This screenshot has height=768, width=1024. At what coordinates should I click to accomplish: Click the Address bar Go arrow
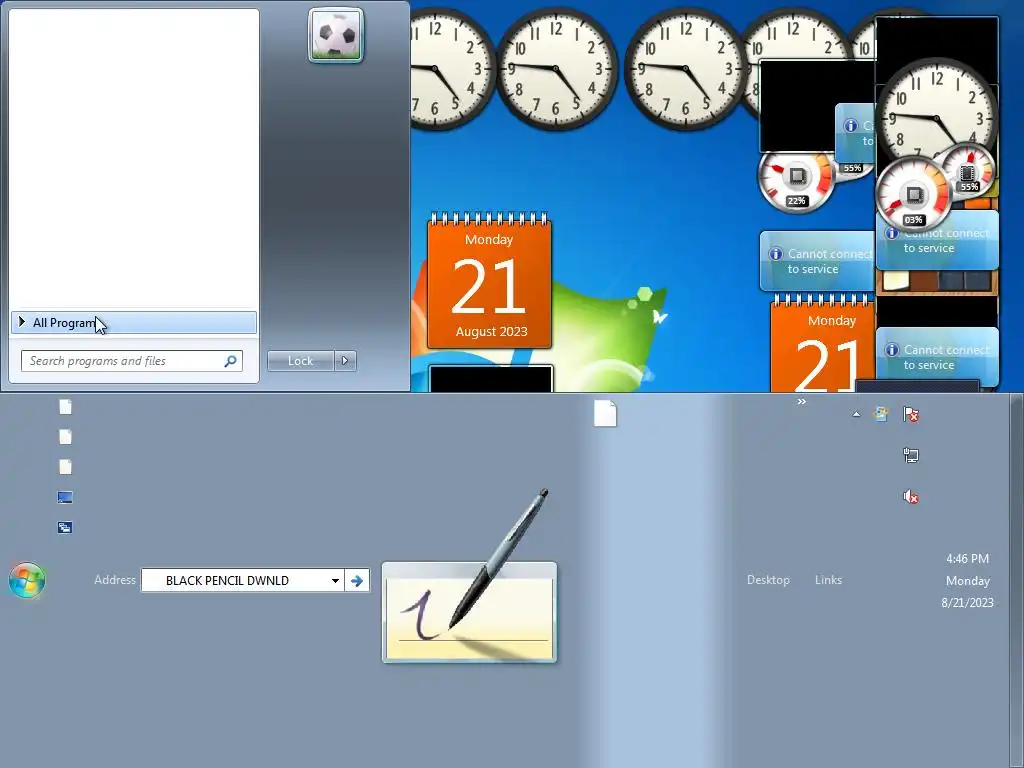[x=357, y=580]
